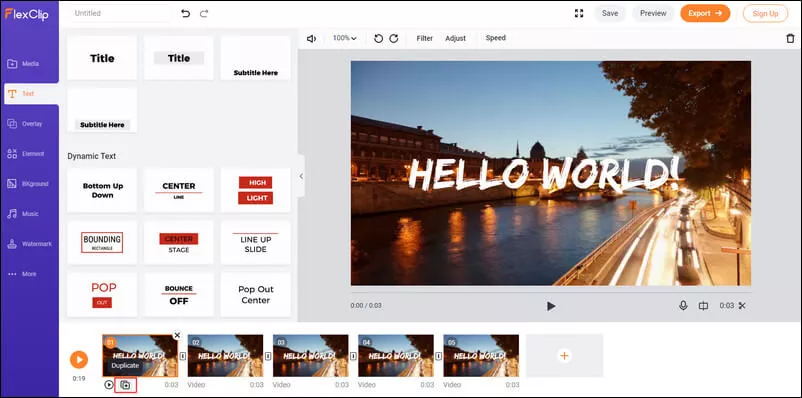Open the More sidebar menu

coord(30,274)
